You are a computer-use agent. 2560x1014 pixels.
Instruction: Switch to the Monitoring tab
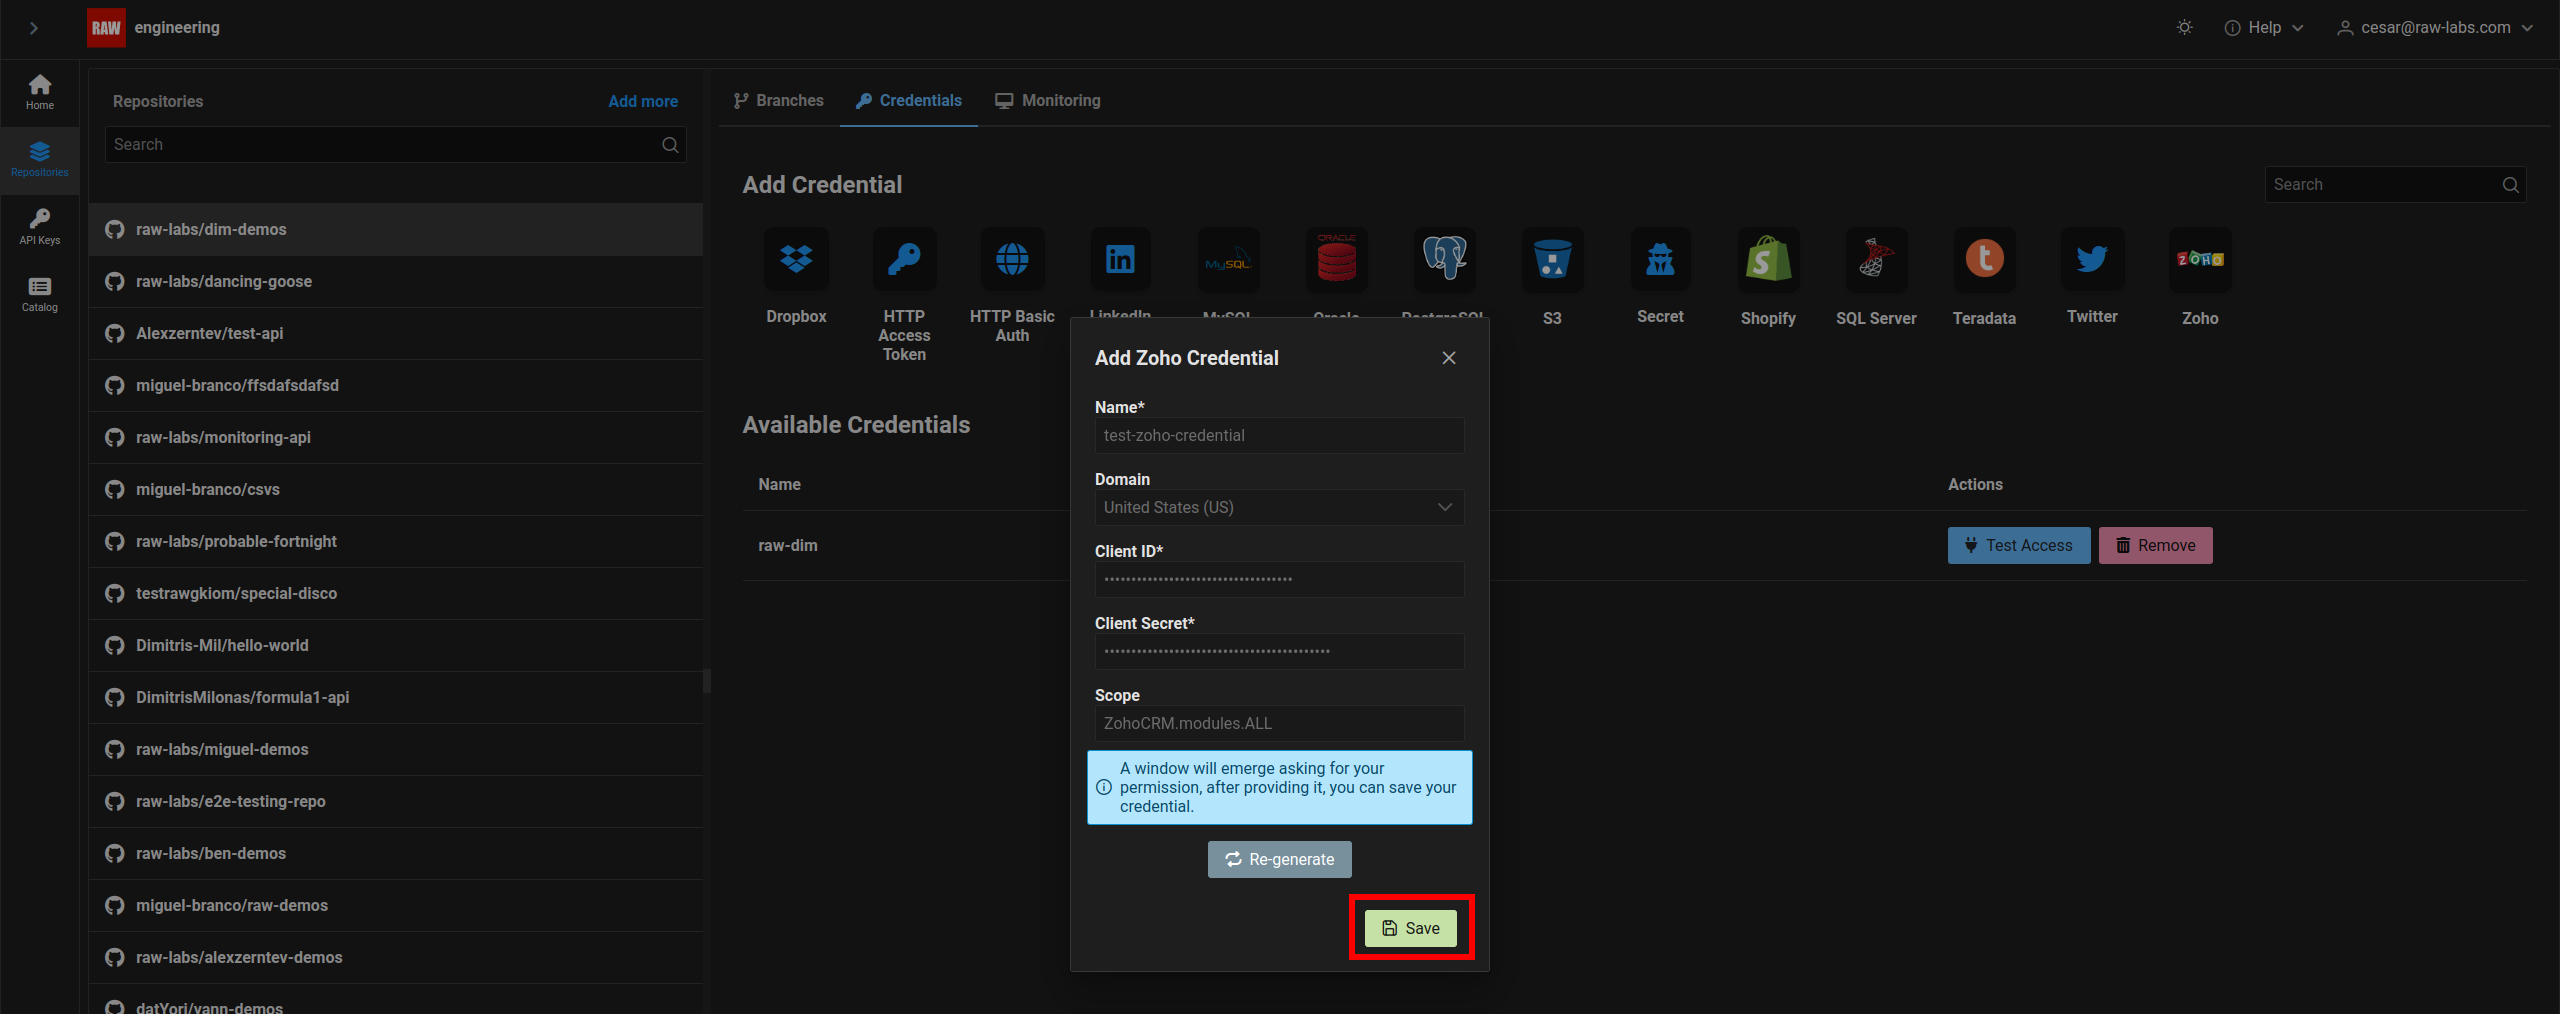(x=1048, y=101)
